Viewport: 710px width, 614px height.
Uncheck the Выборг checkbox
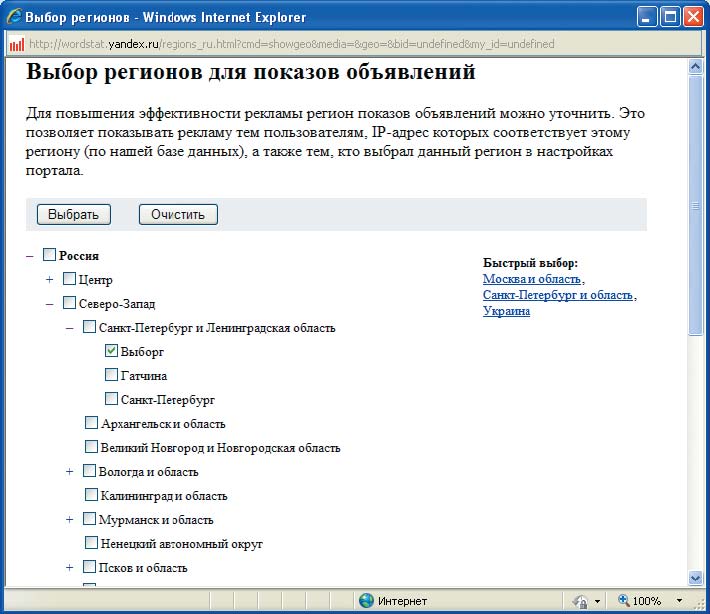coord(112,352)
